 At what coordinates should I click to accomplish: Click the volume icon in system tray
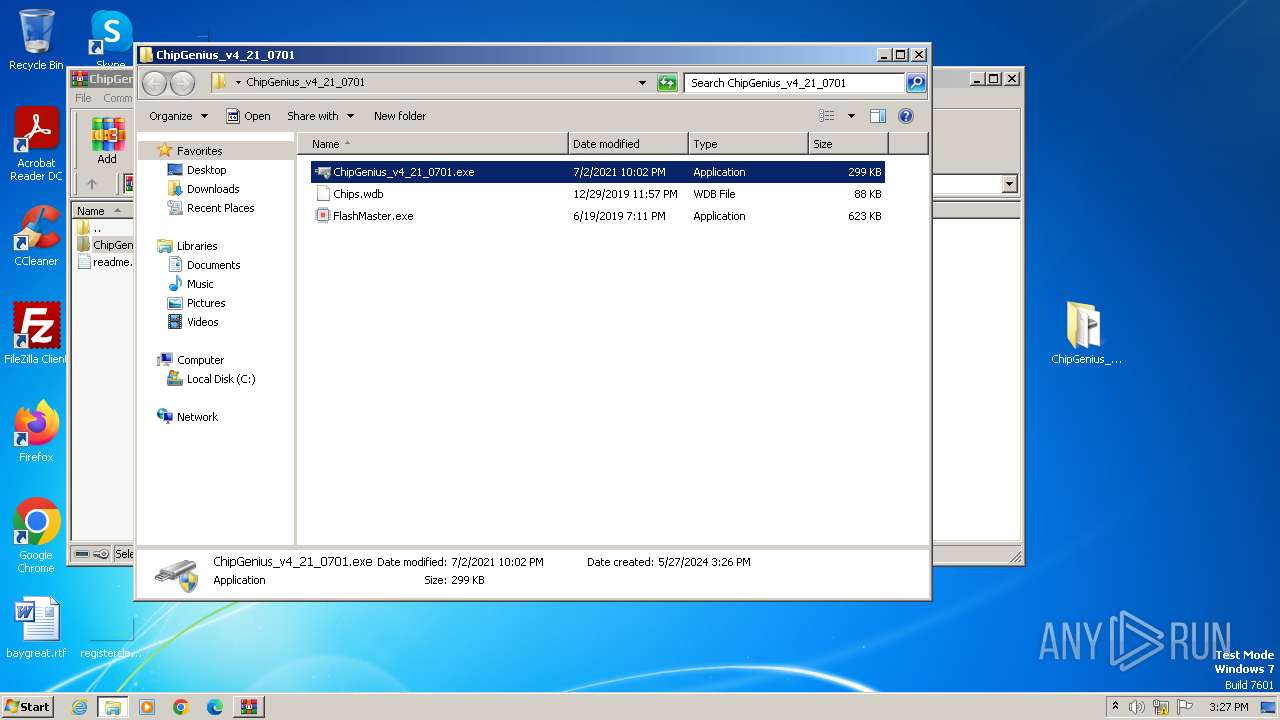(x=1137, y=707)
